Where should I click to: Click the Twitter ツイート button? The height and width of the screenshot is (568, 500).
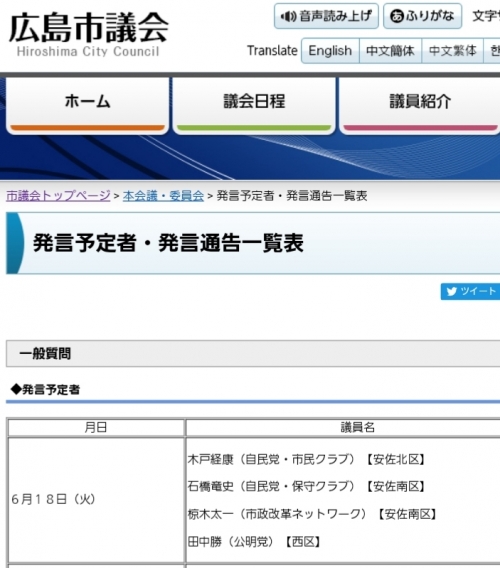(x=470, y=292)
